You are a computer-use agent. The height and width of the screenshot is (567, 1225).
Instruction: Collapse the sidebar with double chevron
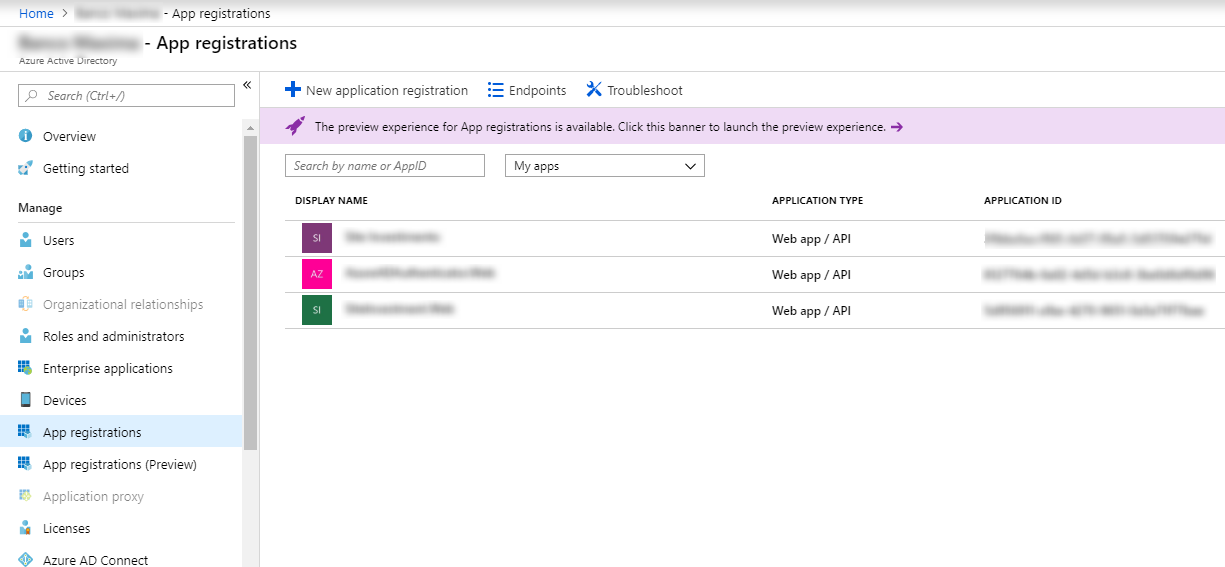click(x=247, y=85)
